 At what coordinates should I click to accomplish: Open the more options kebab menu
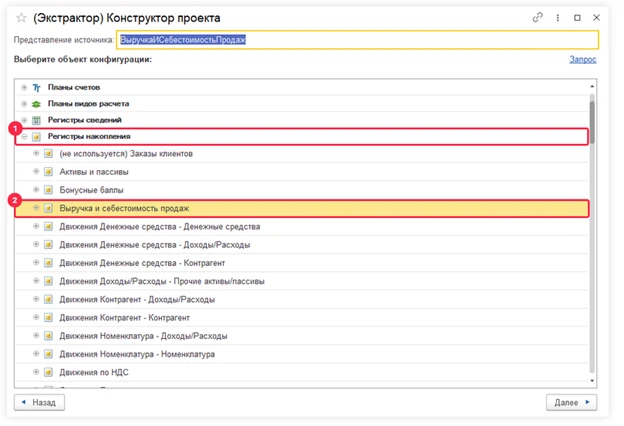[x=556, y=17]
